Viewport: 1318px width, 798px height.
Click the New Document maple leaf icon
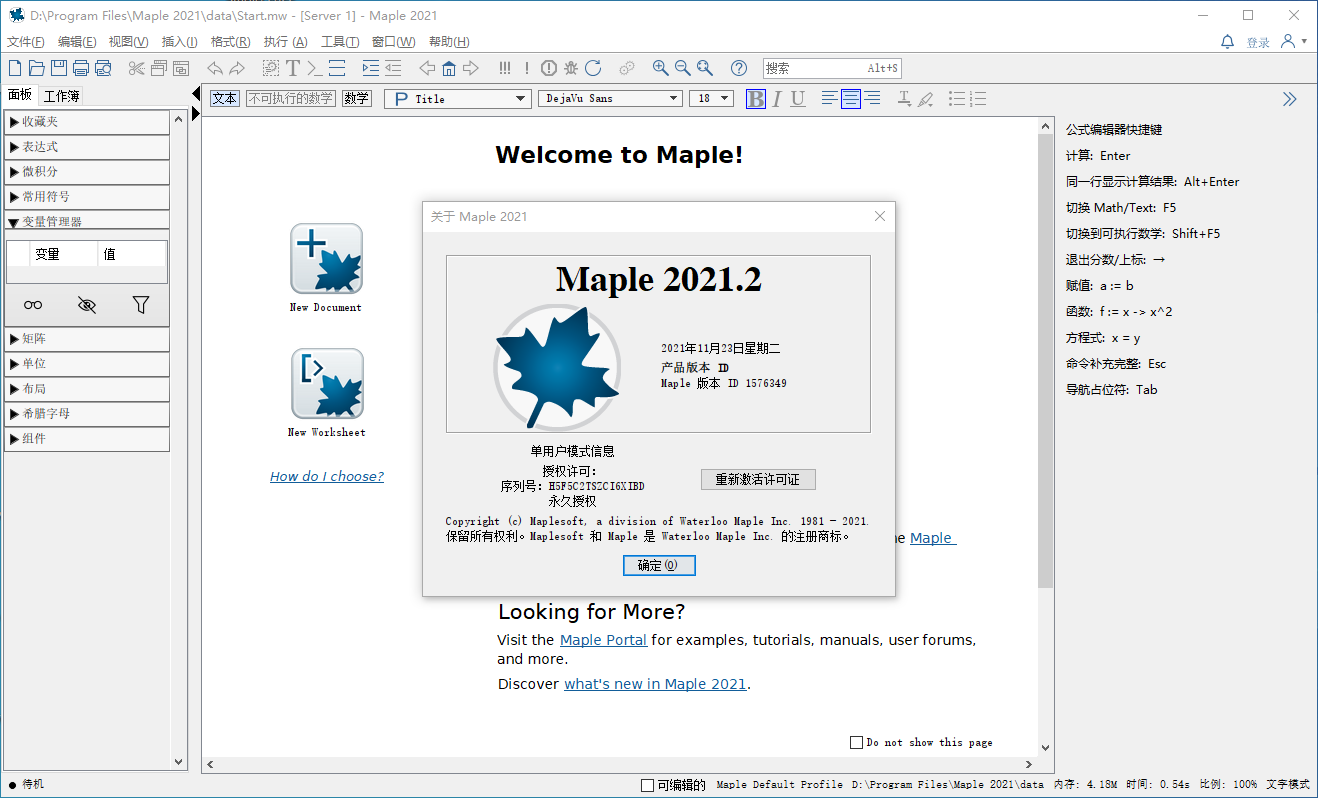[x=326, y=258]
